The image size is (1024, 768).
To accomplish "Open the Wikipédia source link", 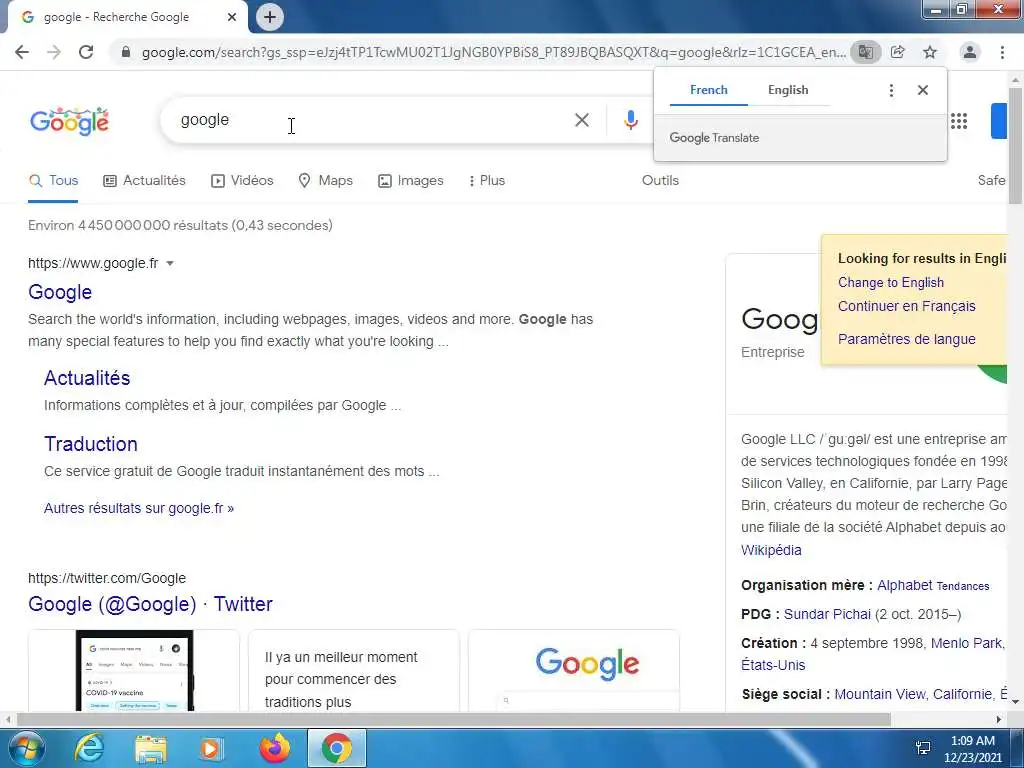I will (x=771, y=550).
